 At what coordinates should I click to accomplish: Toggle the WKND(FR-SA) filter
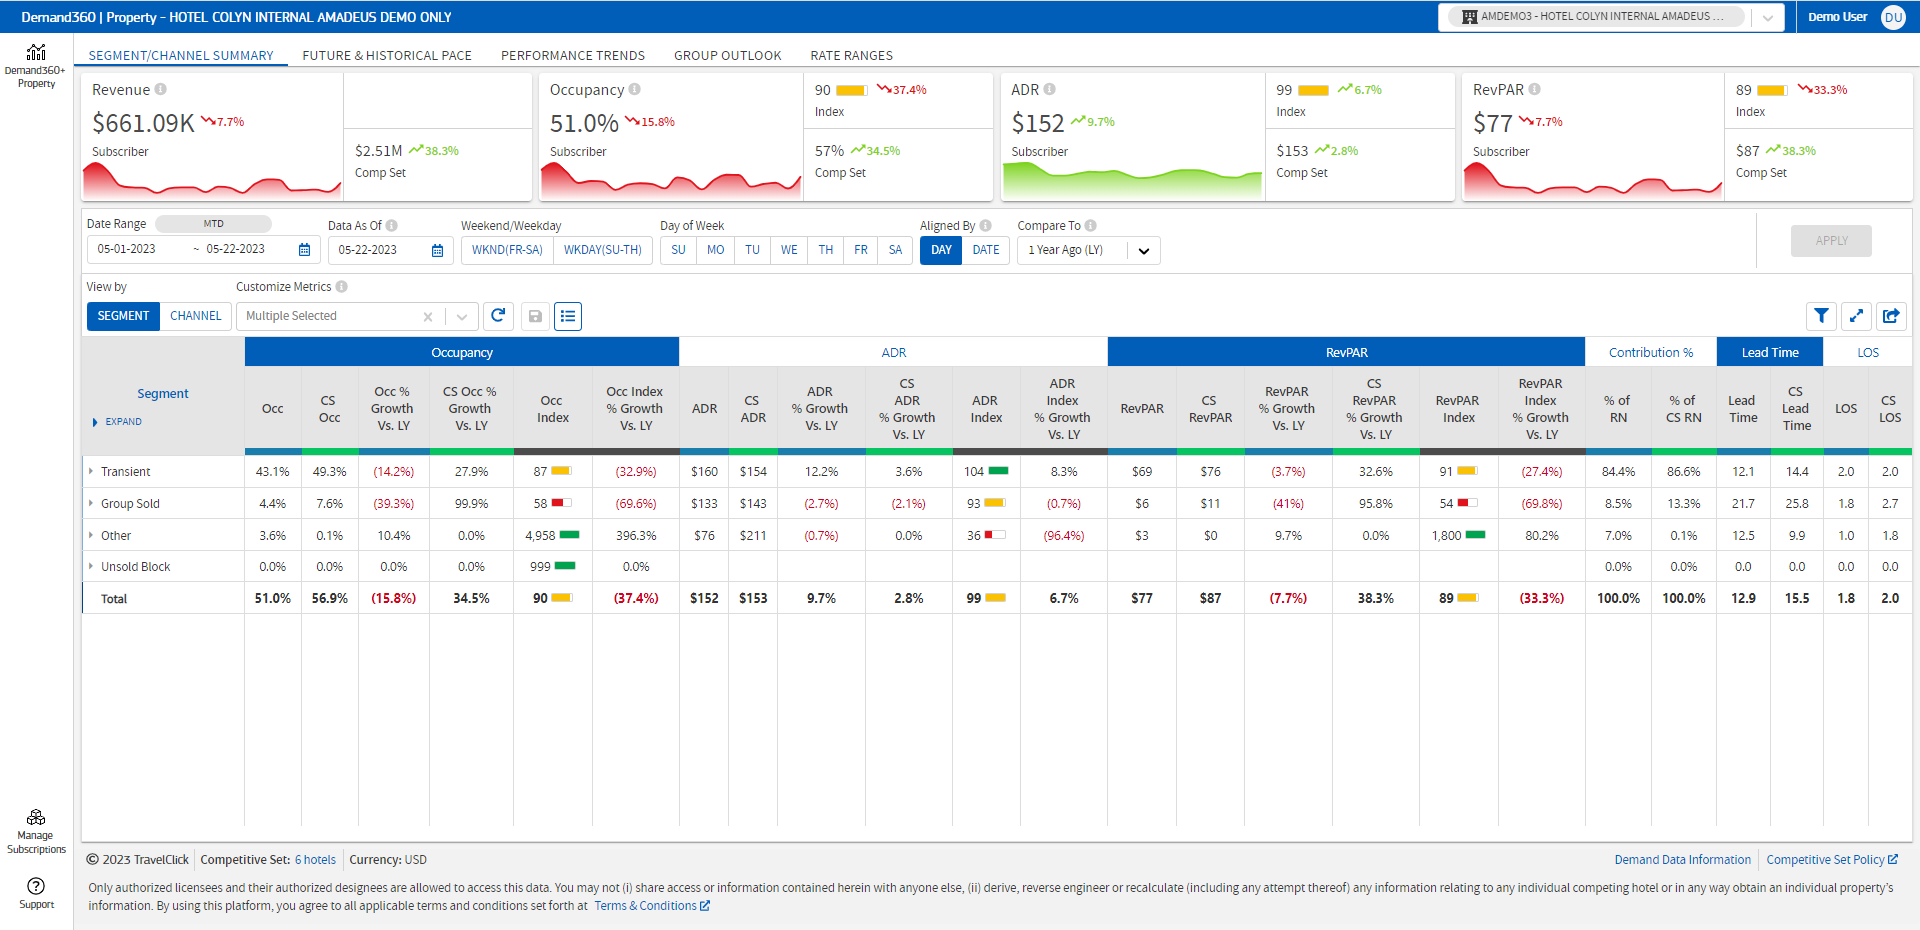[x=507, y=250]
